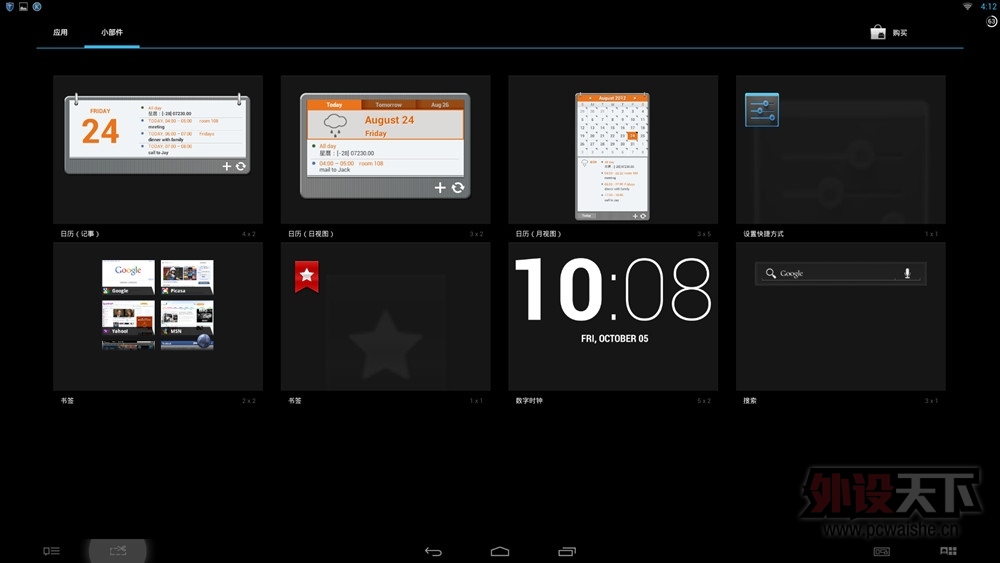Click the Yahoo! thumbnail in bookmarks widget
The width and height of the screenshot is (1000, 563).
click(x=128, y=318)
